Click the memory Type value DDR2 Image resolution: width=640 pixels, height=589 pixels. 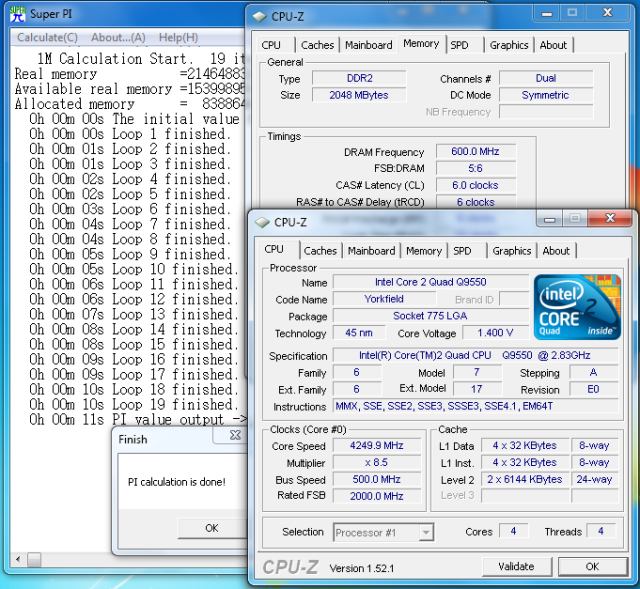[x=359, y=78]
